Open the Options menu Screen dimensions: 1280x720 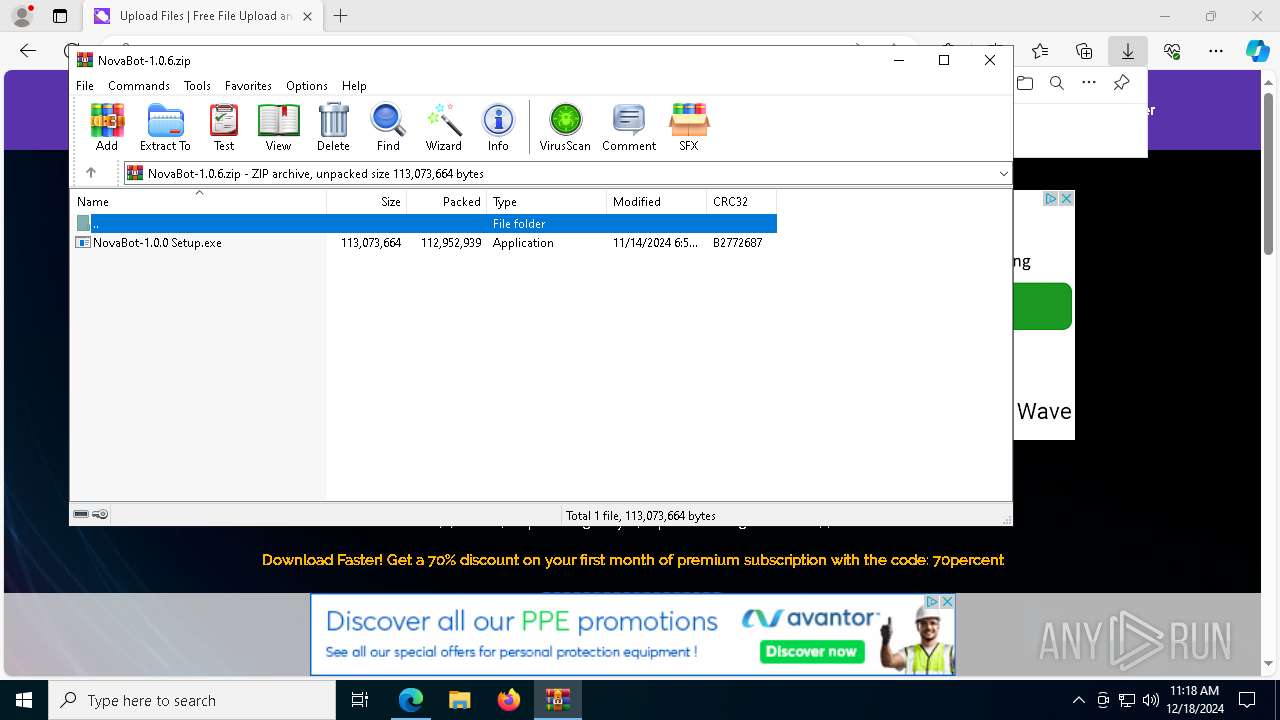307,86
